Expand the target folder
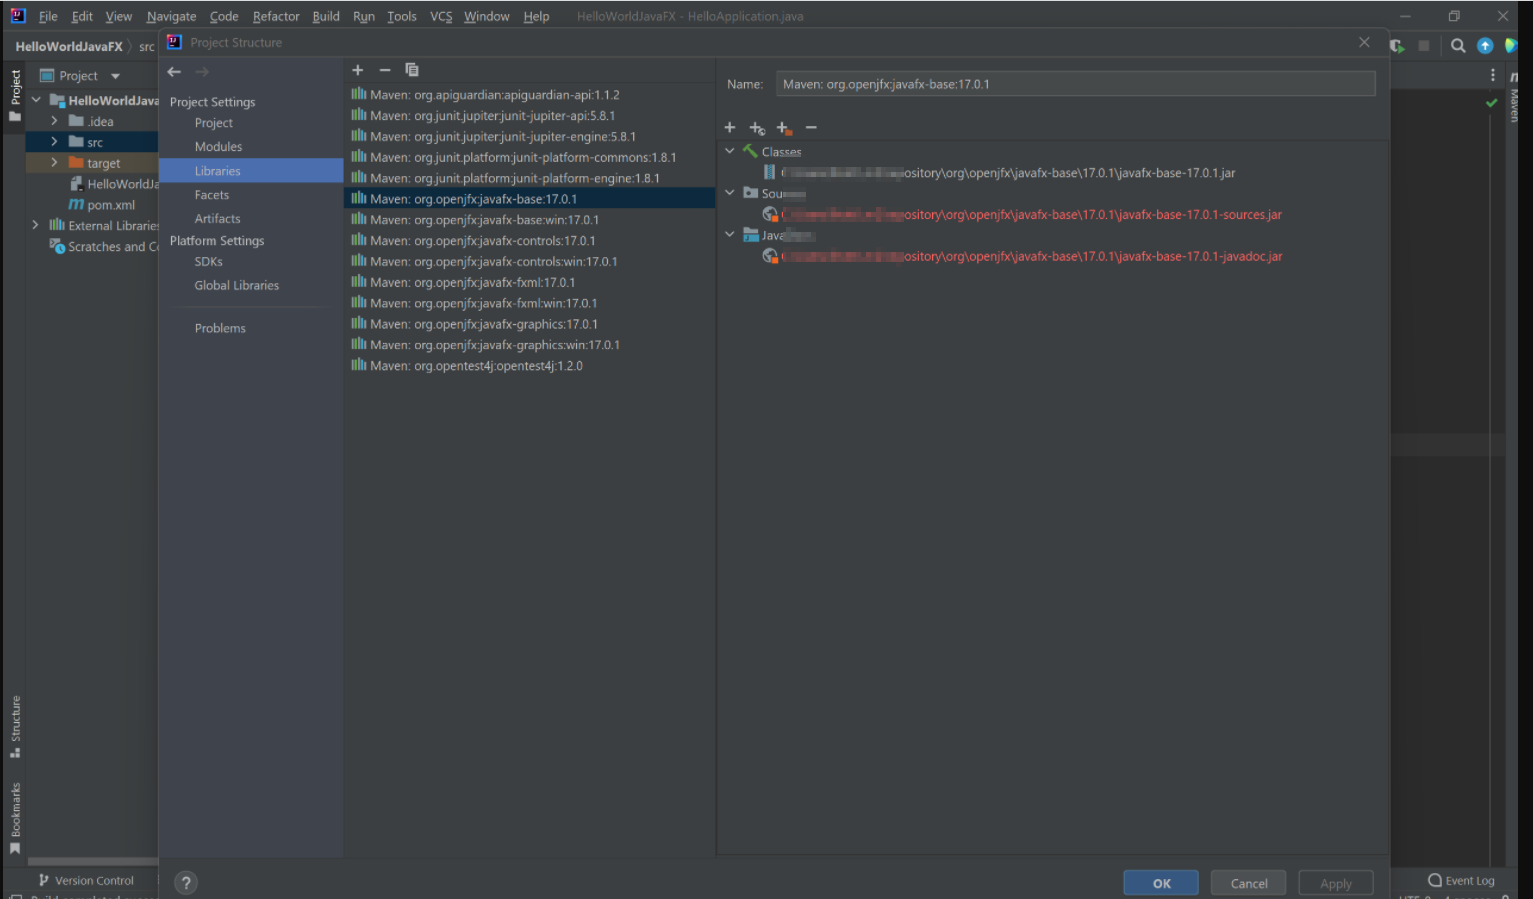This screenshot has height=899, width=1533. pyautogui.click(x=54, y=163)
